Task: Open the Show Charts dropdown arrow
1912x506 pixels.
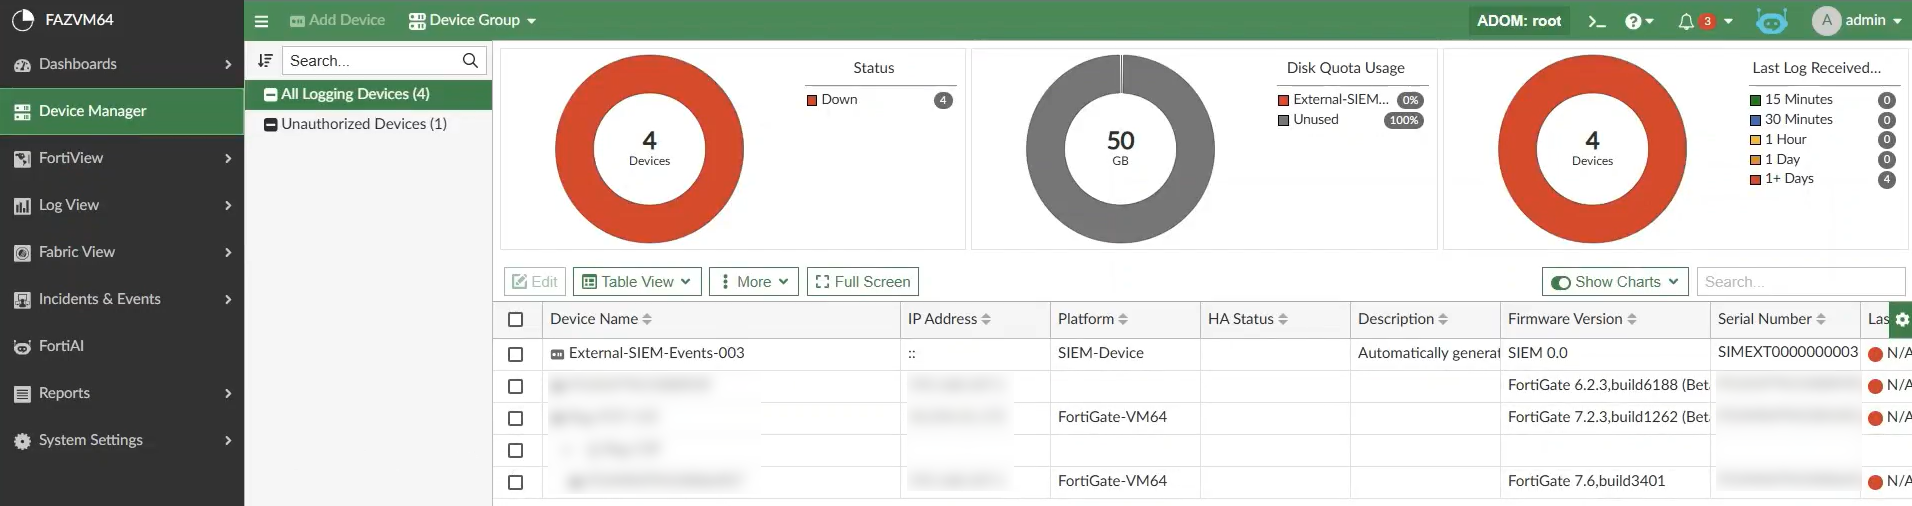Action: [x=1673, y=282]
